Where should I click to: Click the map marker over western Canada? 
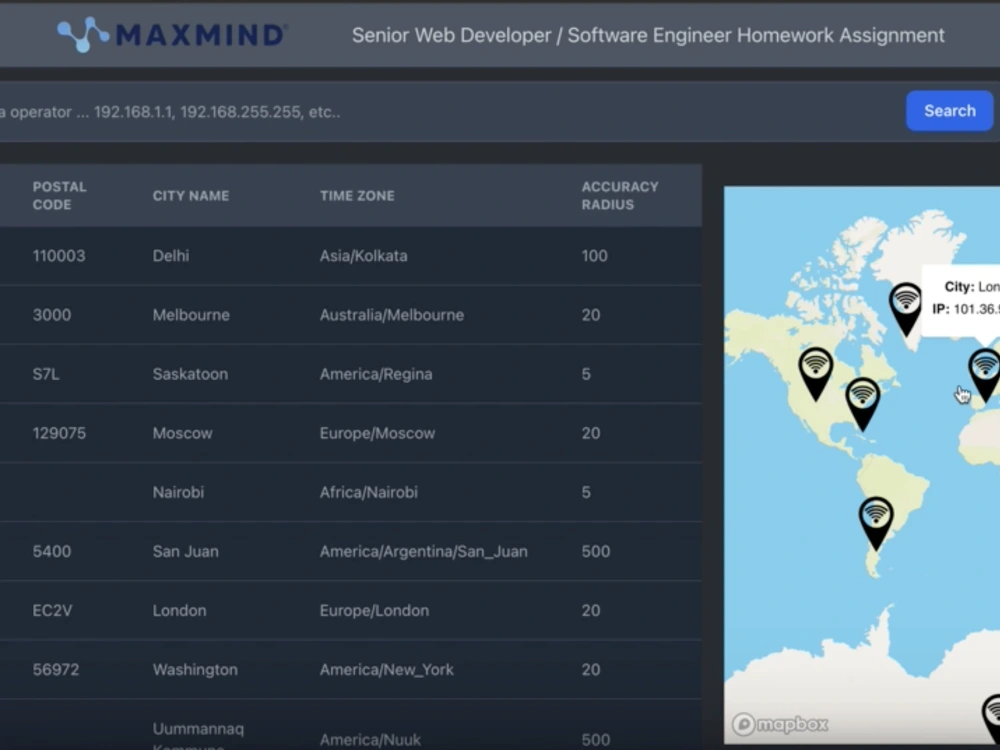[816, 374]
